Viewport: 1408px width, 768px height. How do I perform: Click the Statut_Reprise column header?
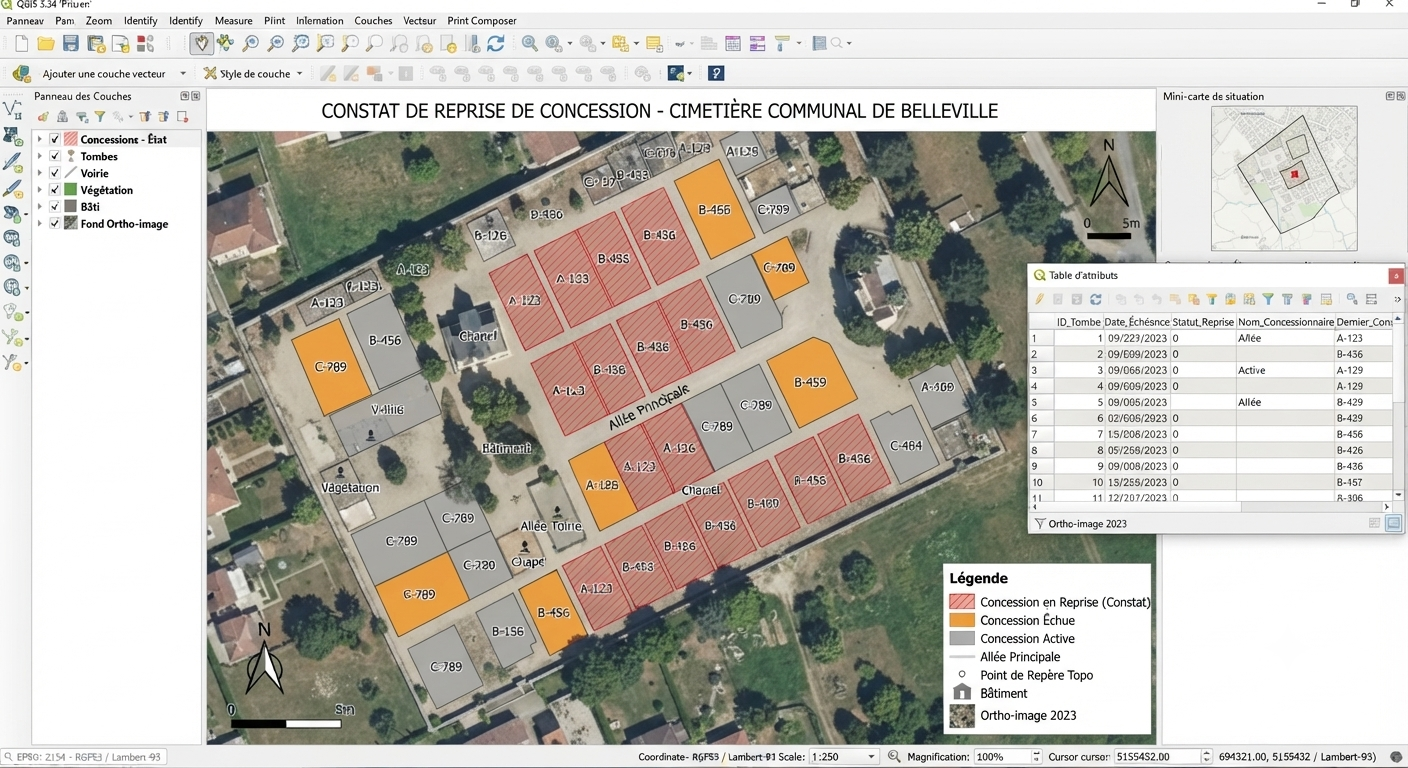pos(1202,322)
